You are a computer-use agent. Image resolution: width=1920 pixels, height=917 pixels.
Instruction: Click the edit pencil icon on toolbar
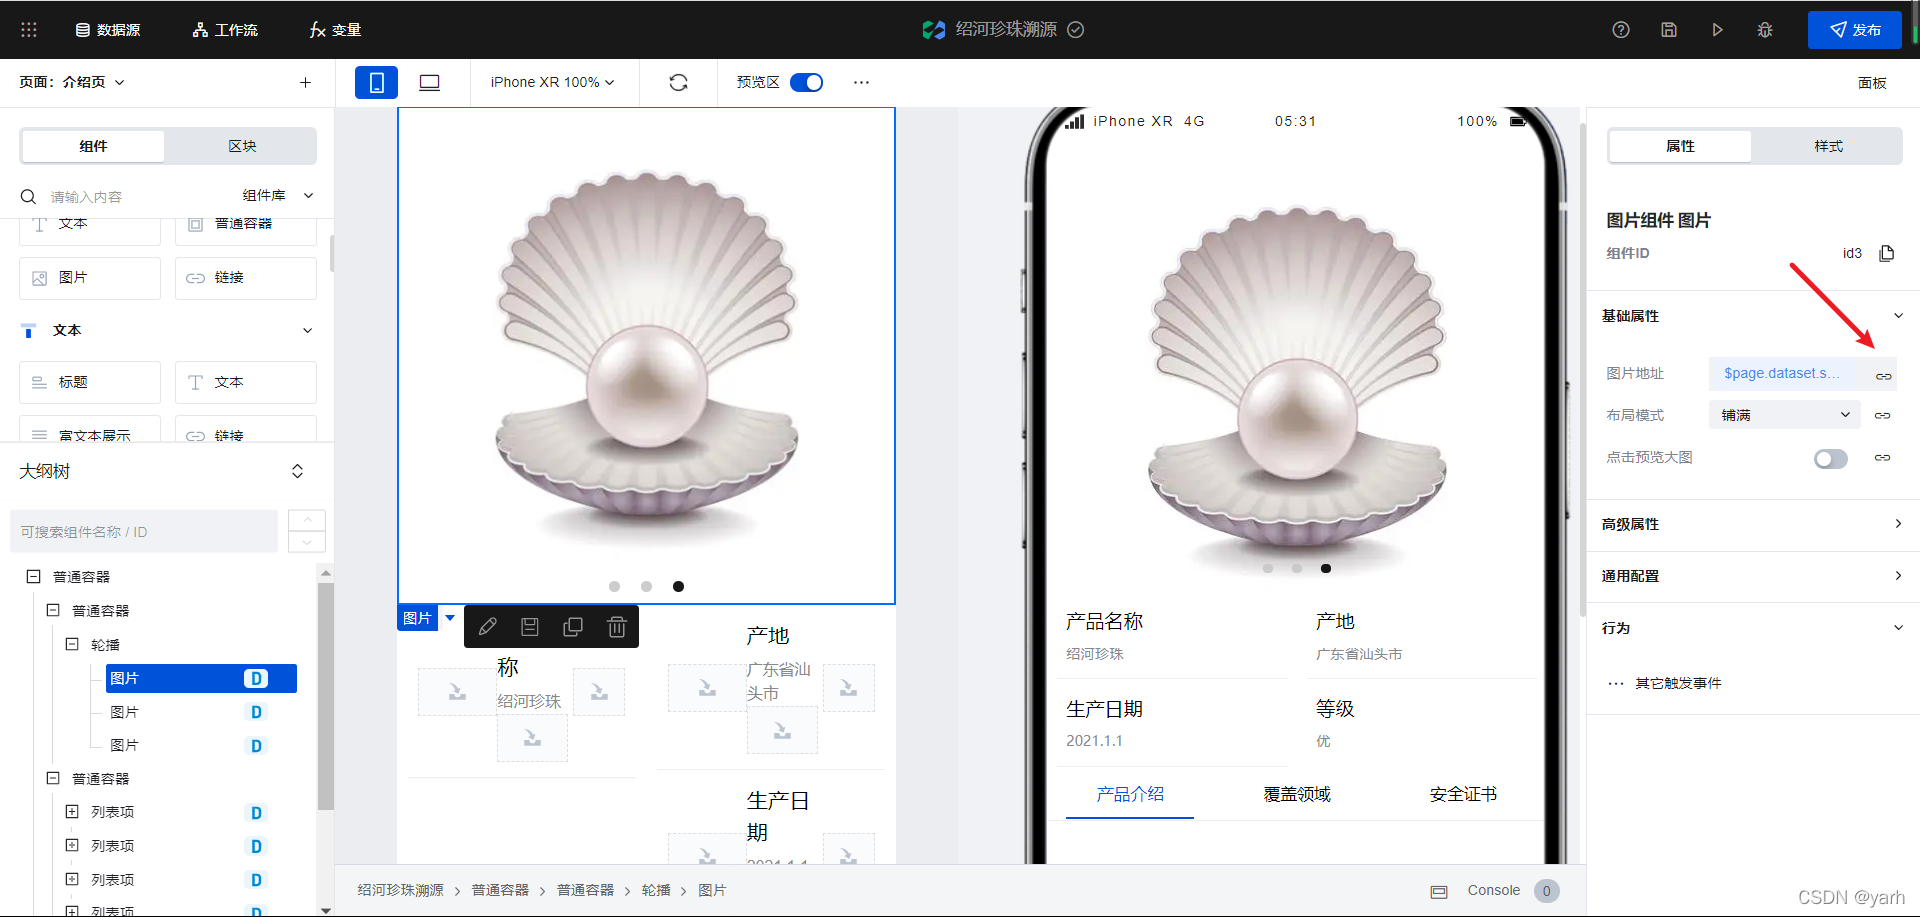coord(488,627)
